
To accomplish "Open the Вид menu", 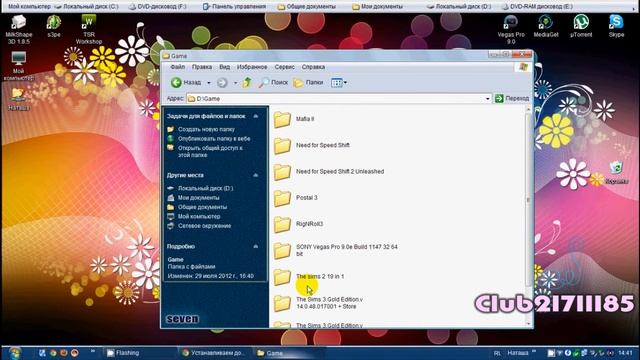I will coord(224,67).
